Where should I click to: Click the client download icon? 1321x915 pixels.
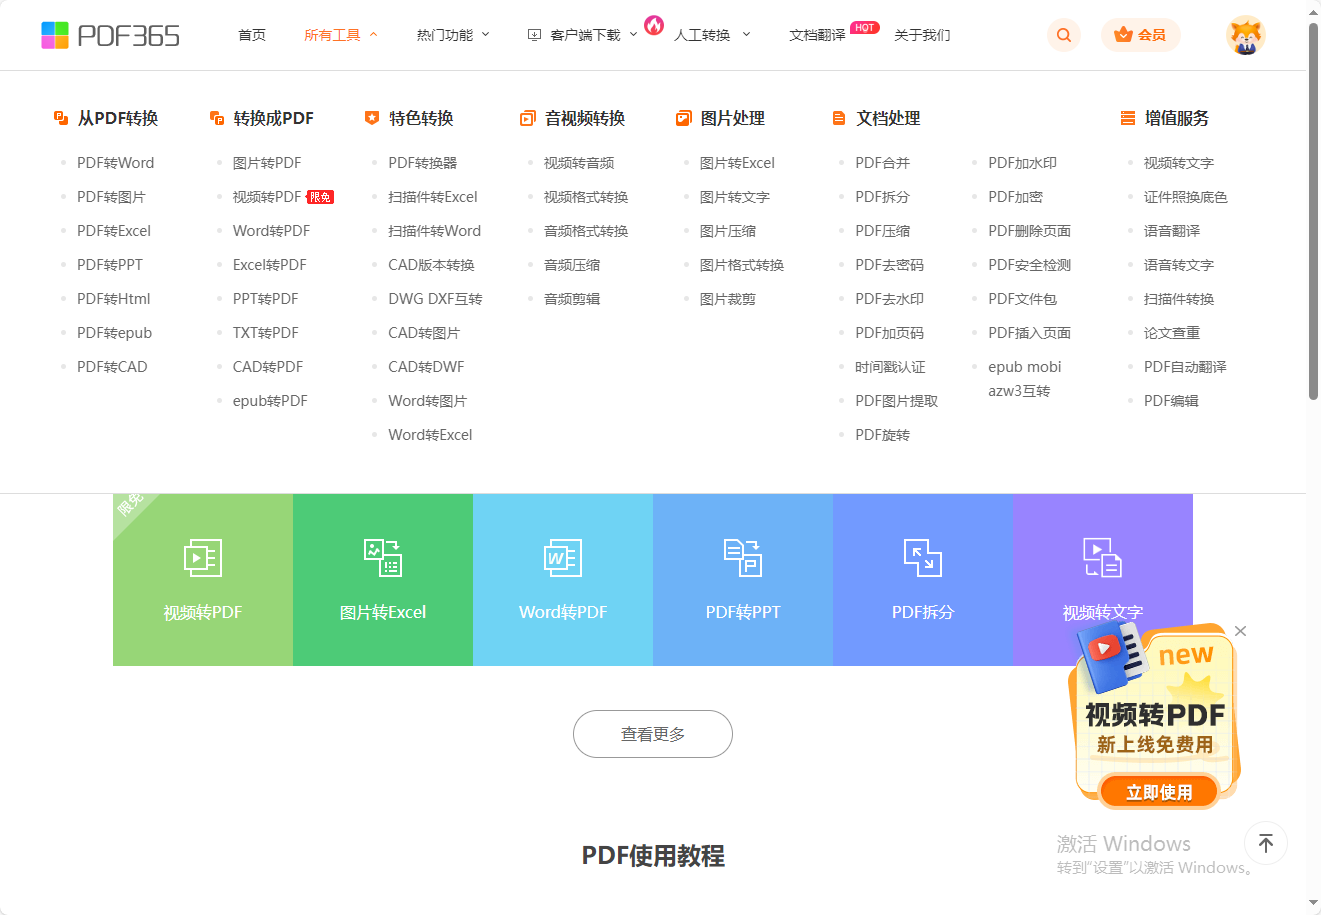coord(534,35)
